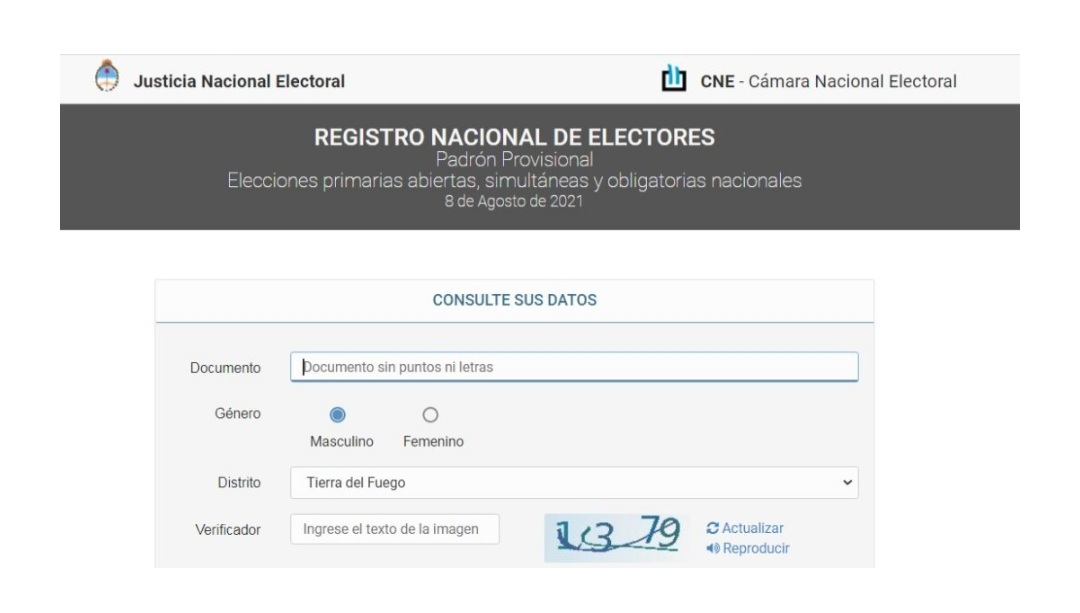Click the Justicia Nacional Electoral header title
Image resolution: width=1080 pixels, height=613 pixels.
tap(239, 81)
